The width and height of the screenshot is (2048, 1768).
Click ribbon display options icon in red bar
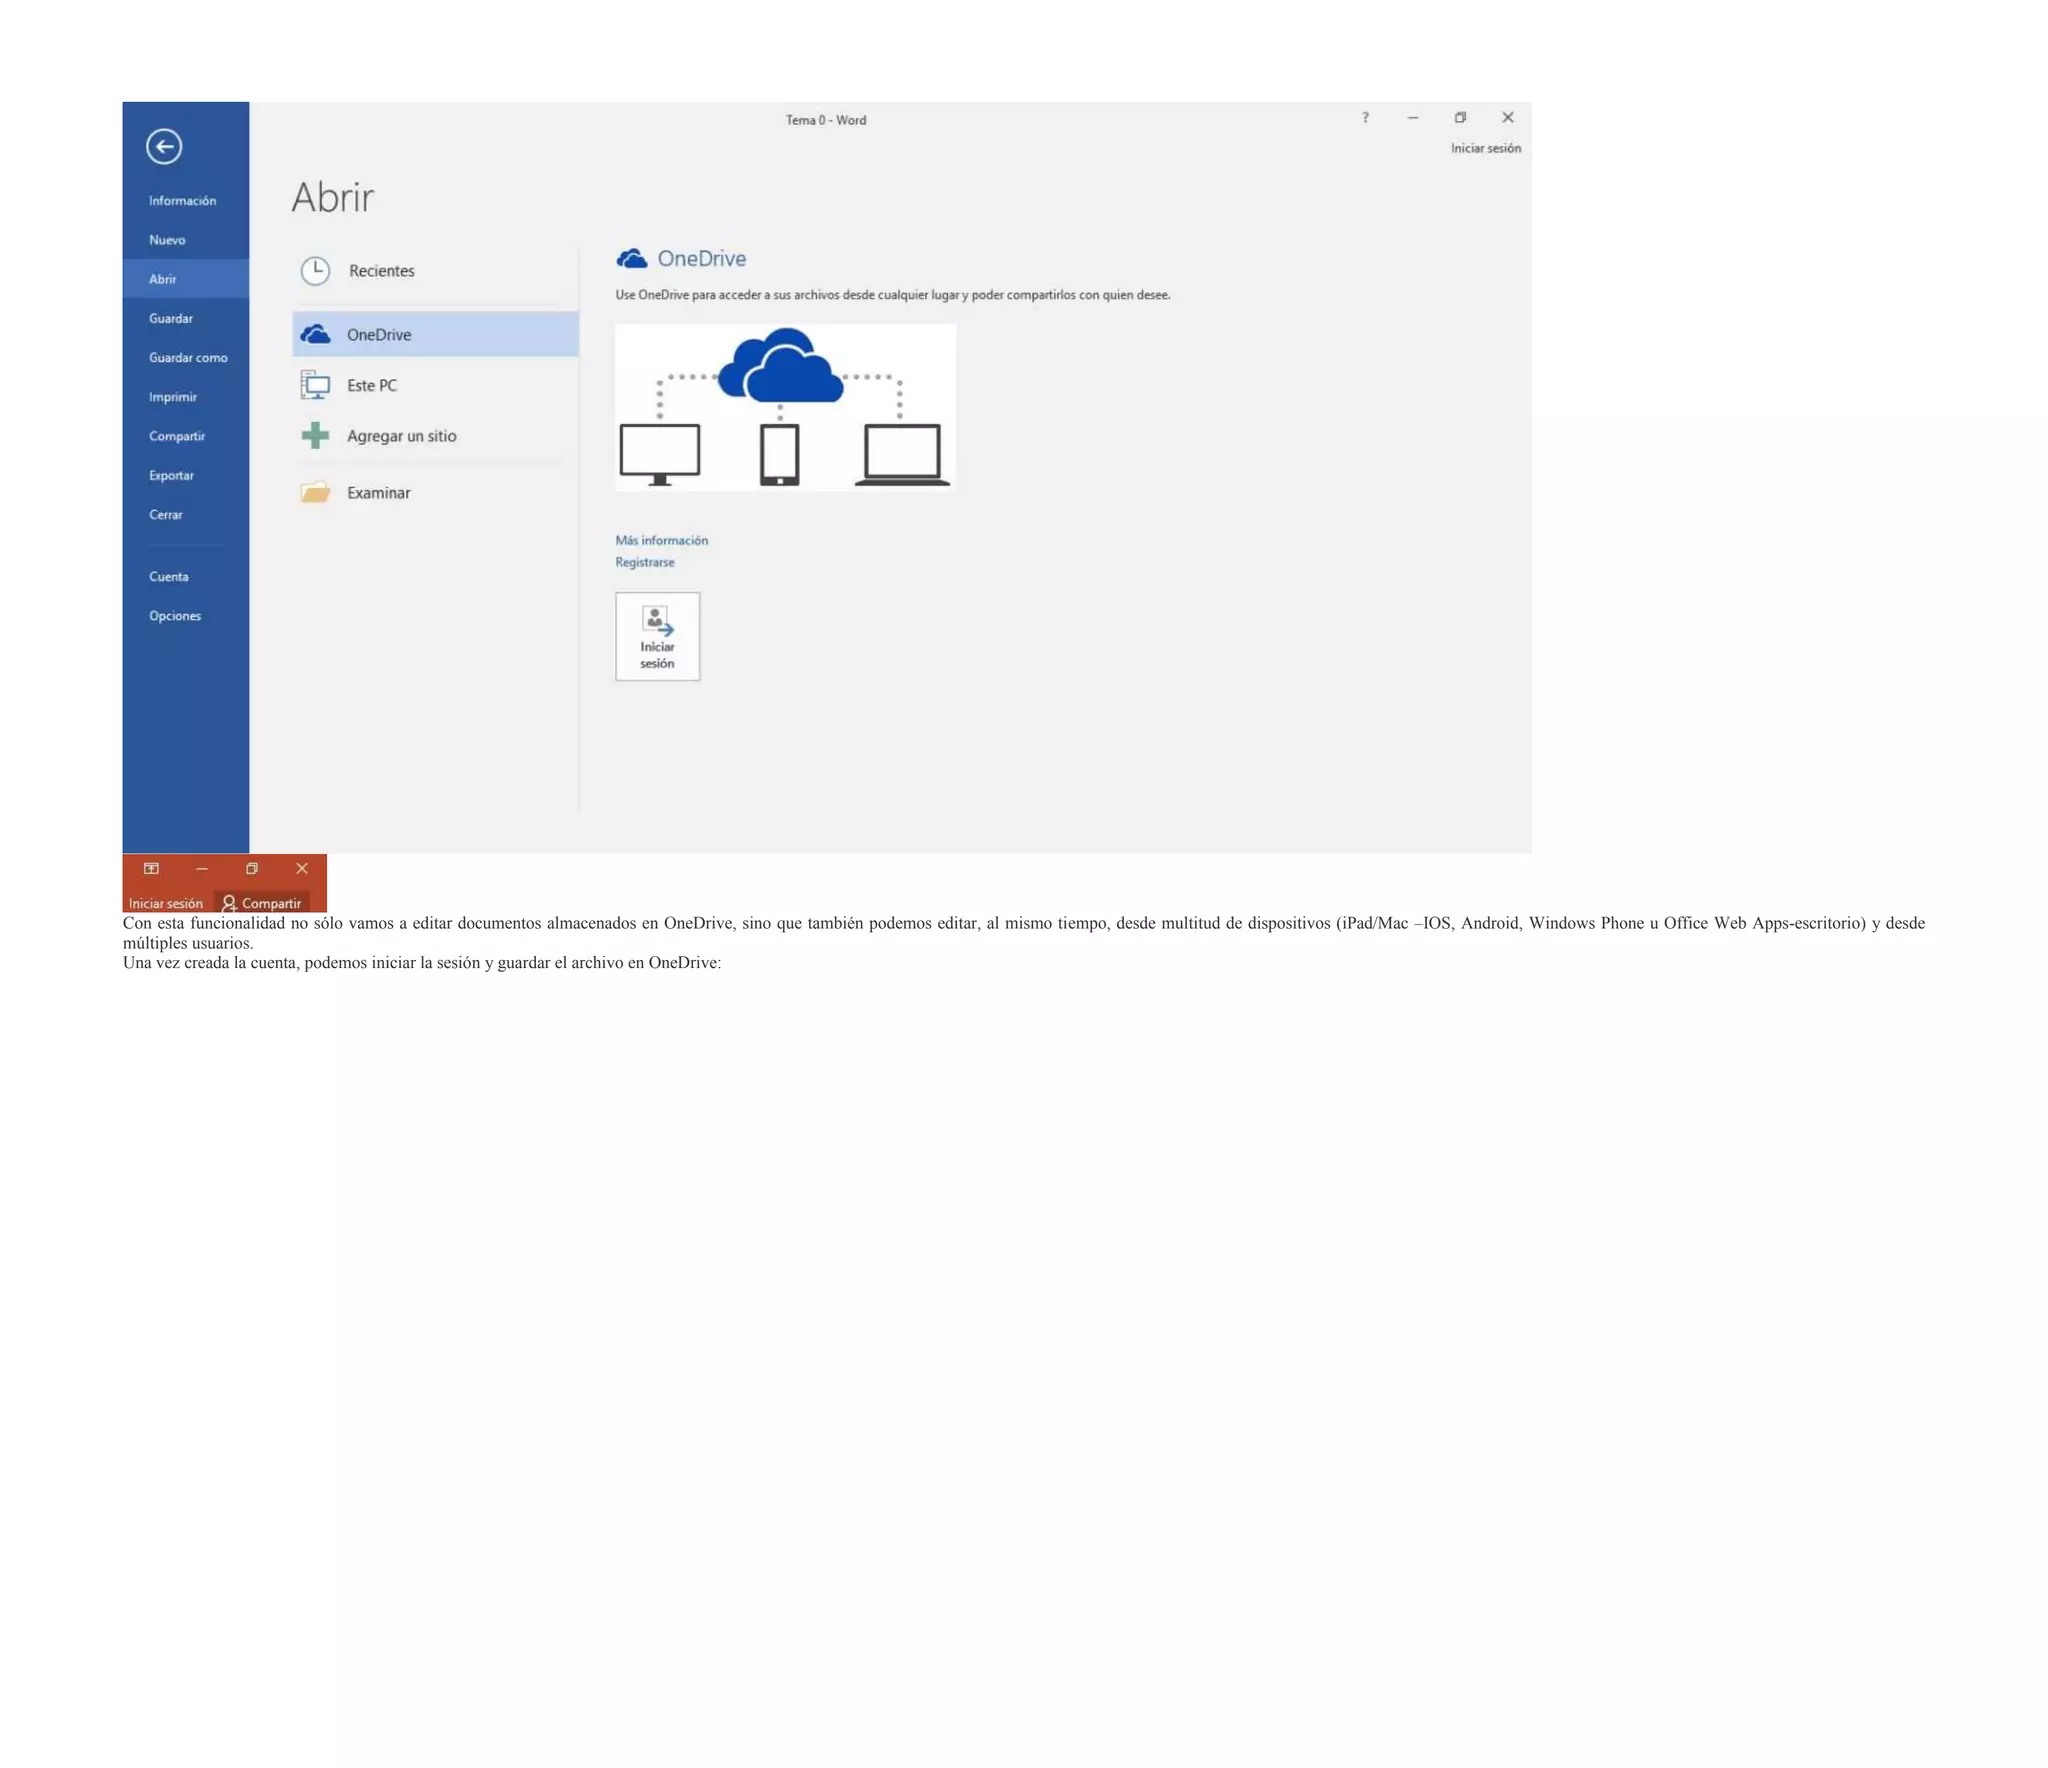coord(151,868)
